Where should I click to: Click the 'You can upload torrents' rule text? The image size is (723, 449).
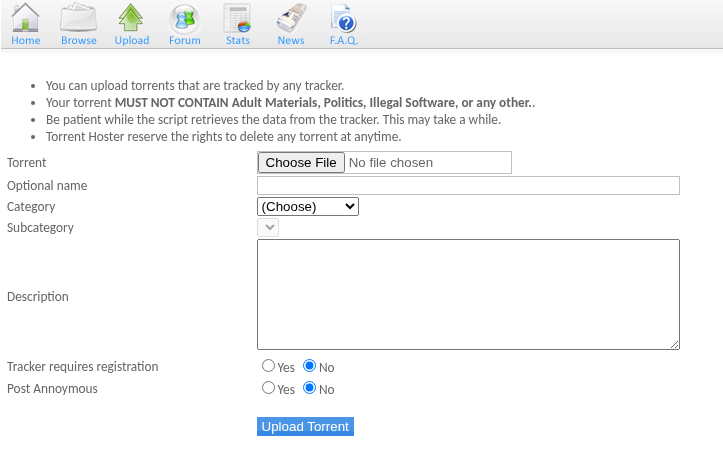[195, 86]
